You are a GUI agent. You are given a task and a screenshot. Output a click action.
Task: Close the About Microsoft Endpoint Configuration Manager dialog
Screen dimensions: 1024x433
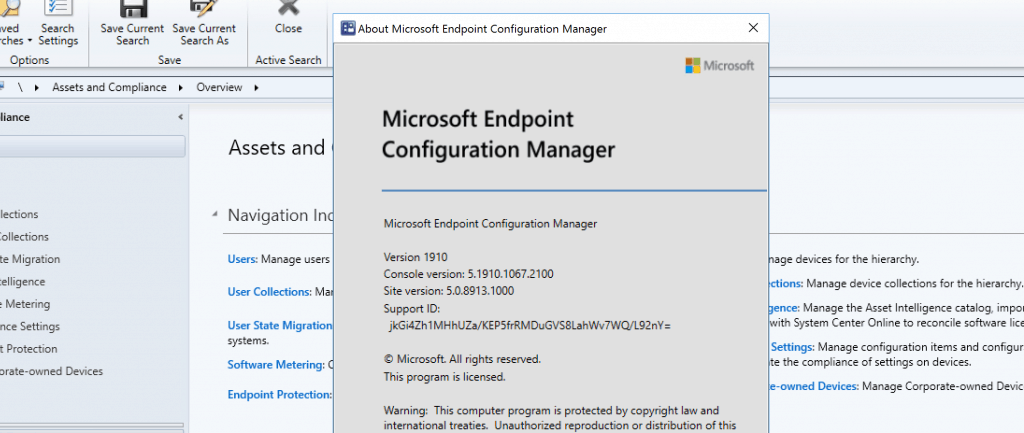(753, 28)
